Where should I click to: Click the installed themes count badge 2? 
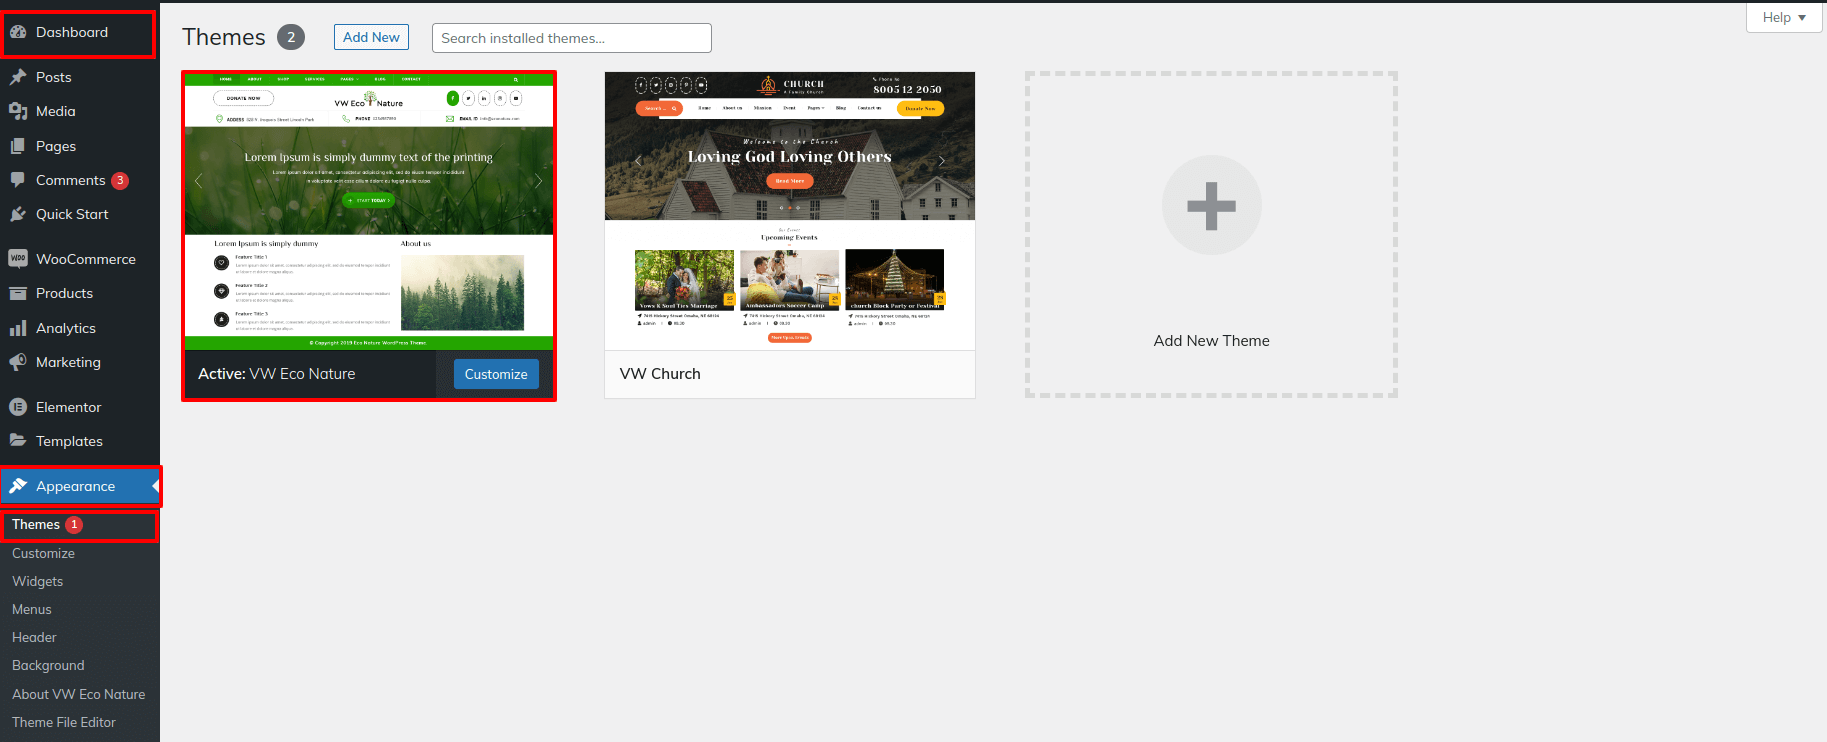291,37
